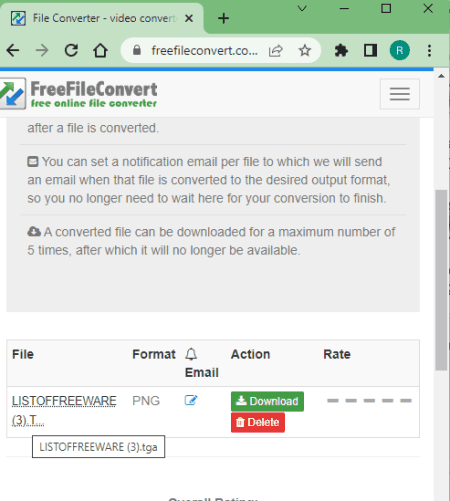Click the Action column header

tap(250, 354)
